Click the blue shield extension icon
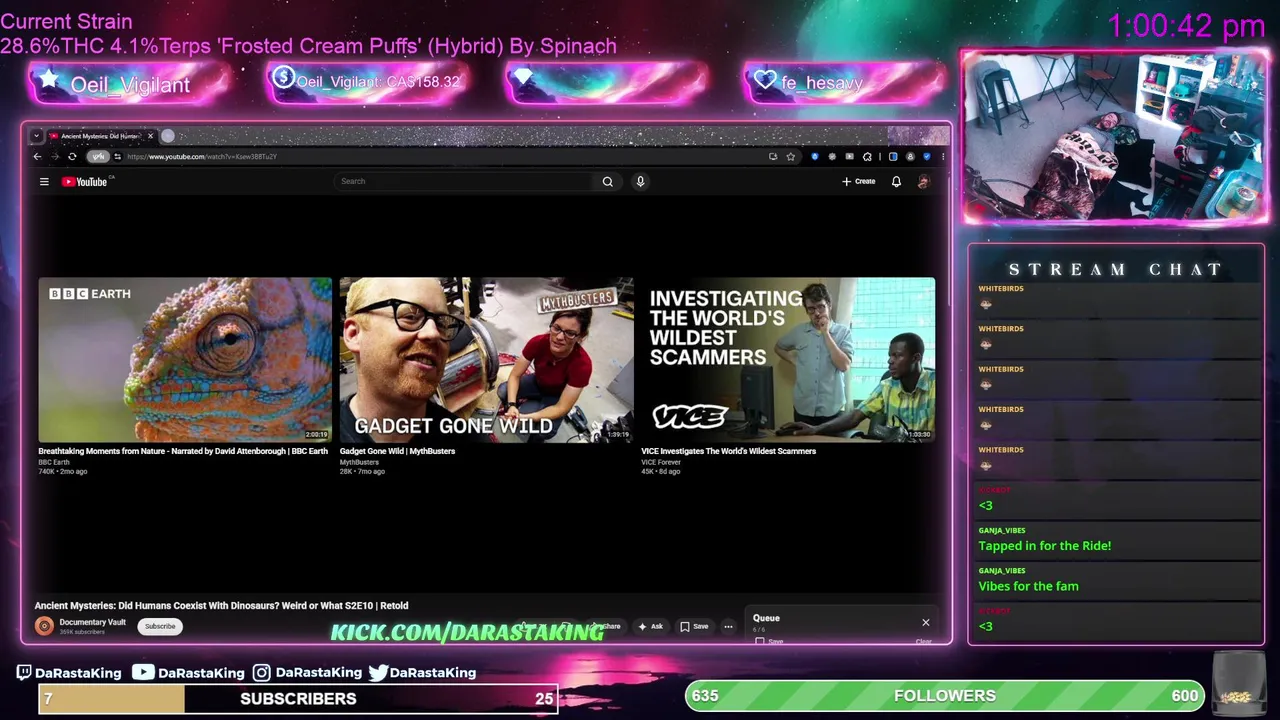Viewport: 1280px width, 720px height. [815, 156]
